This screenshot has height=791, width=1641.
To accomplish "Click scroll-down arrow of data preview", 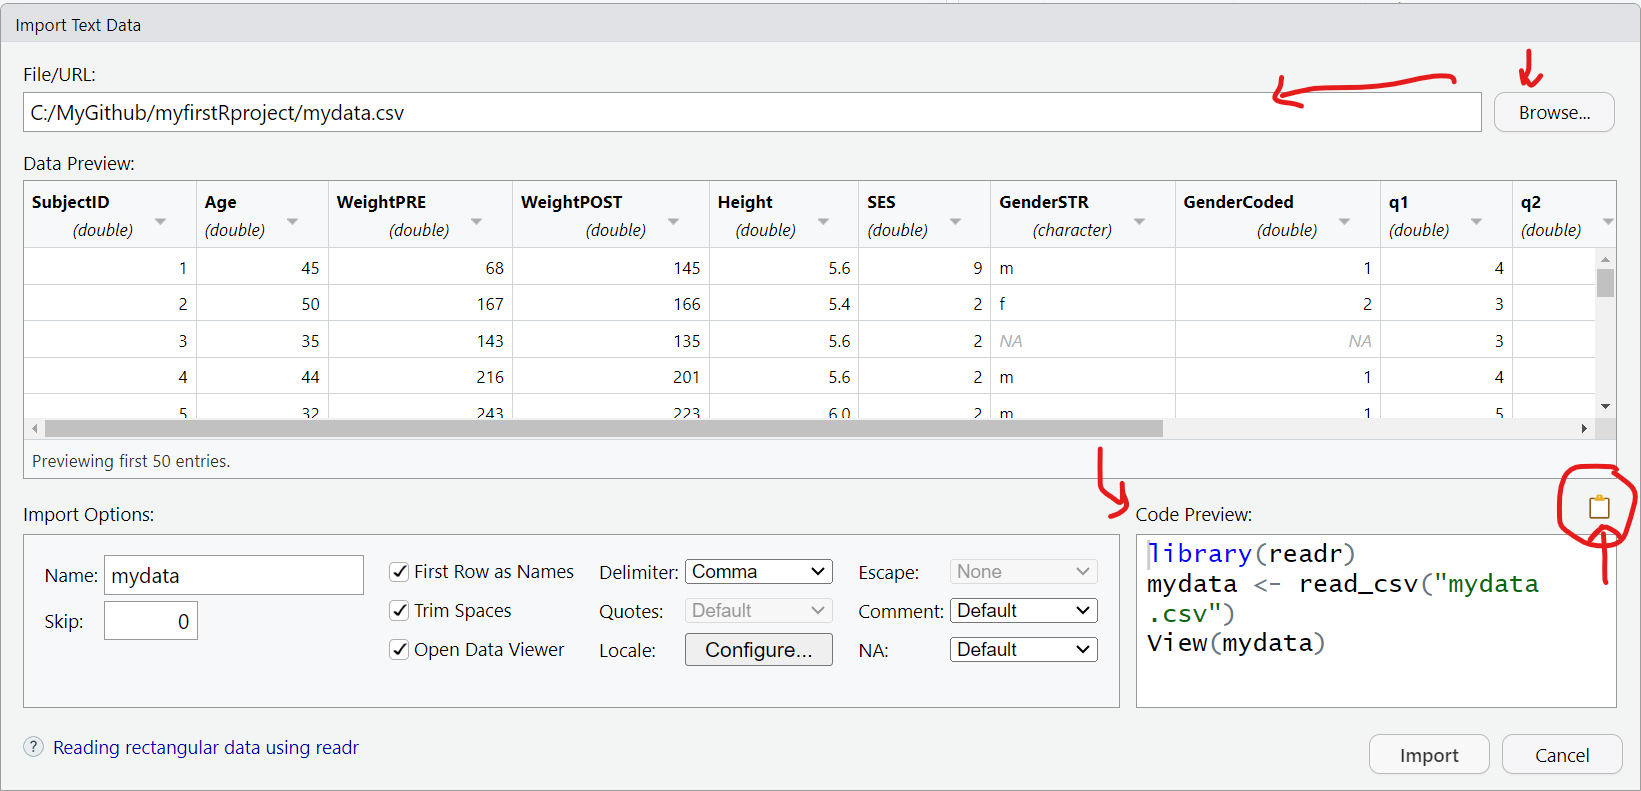I will (1605, 406).
